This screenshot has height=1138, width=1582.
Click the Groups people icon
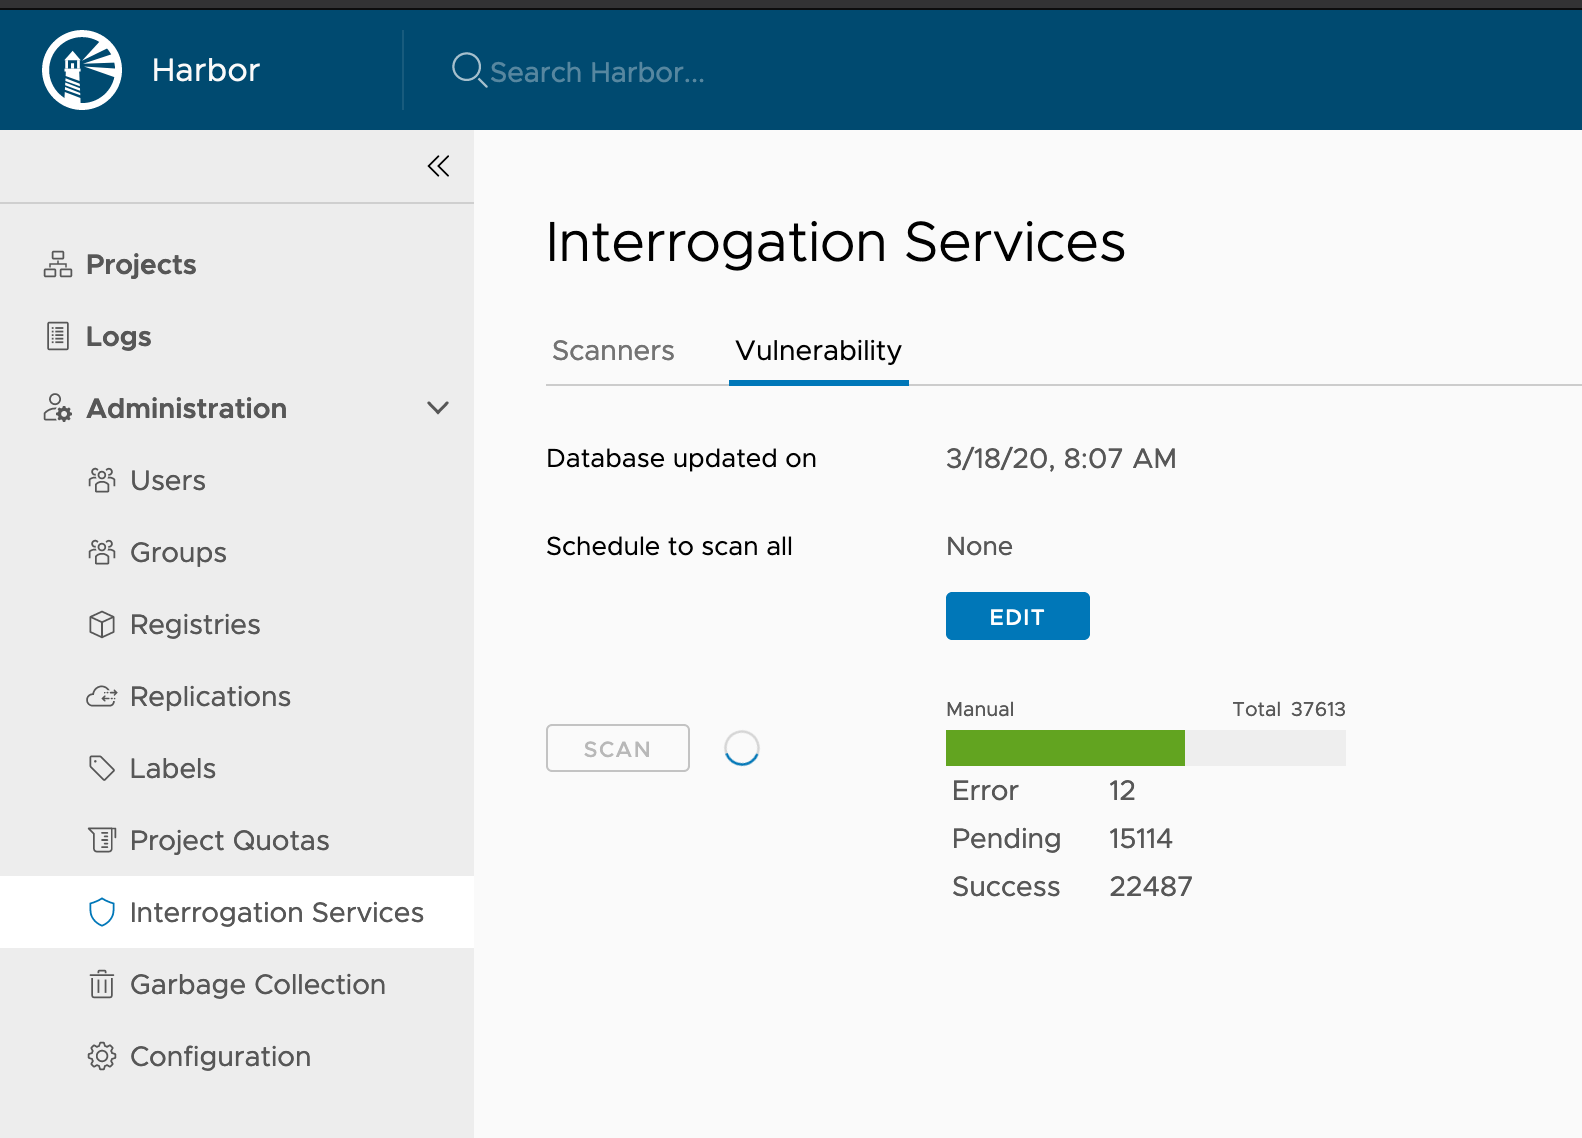coord(102,552)
